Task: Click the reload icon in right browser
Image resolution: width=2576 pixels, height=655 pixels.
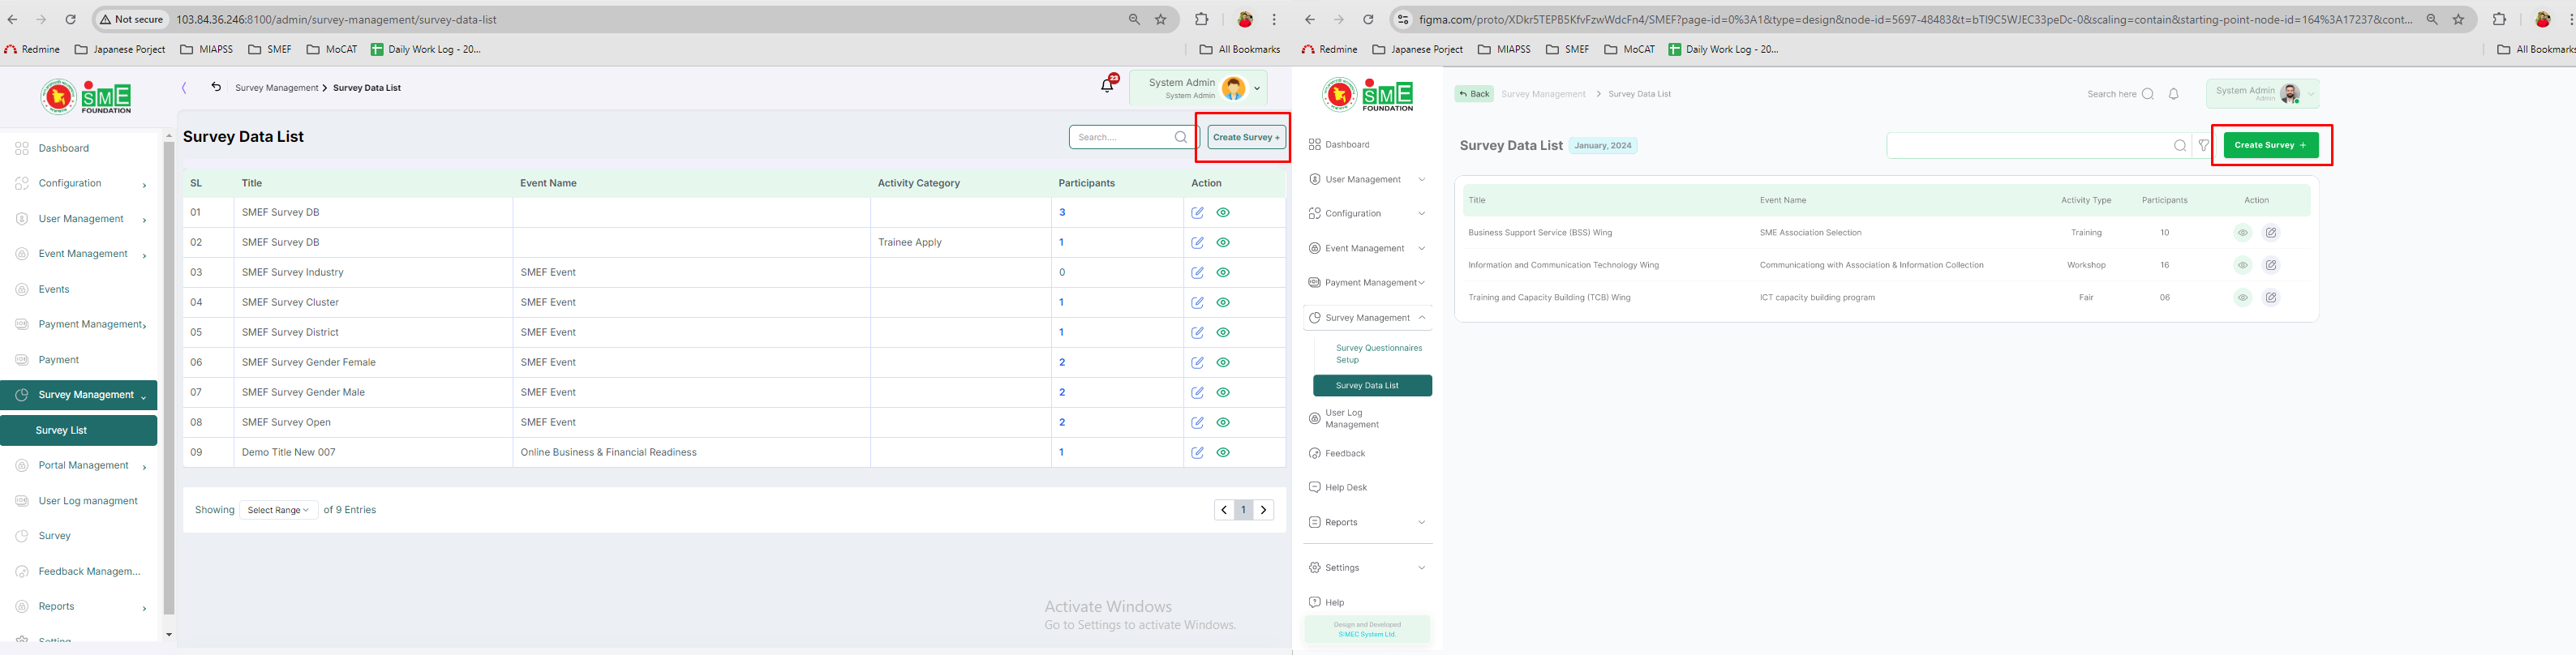Action: click(x=1368, y=19)
